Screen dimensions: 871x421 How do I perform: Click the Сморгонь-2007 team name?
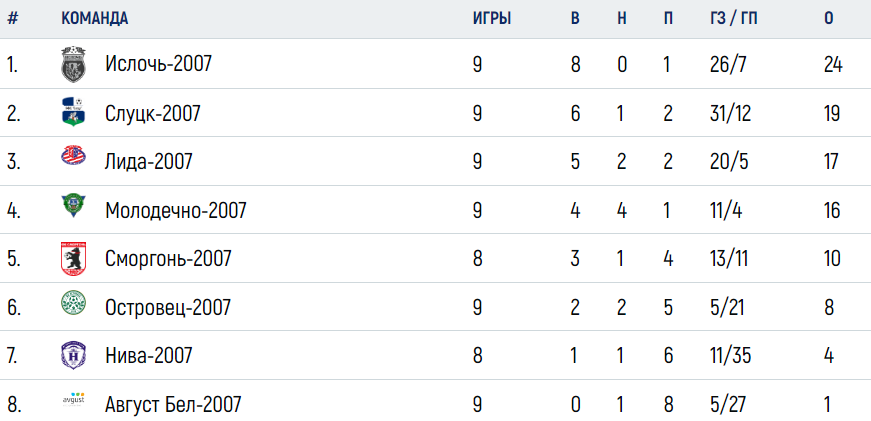coord(168,259)
